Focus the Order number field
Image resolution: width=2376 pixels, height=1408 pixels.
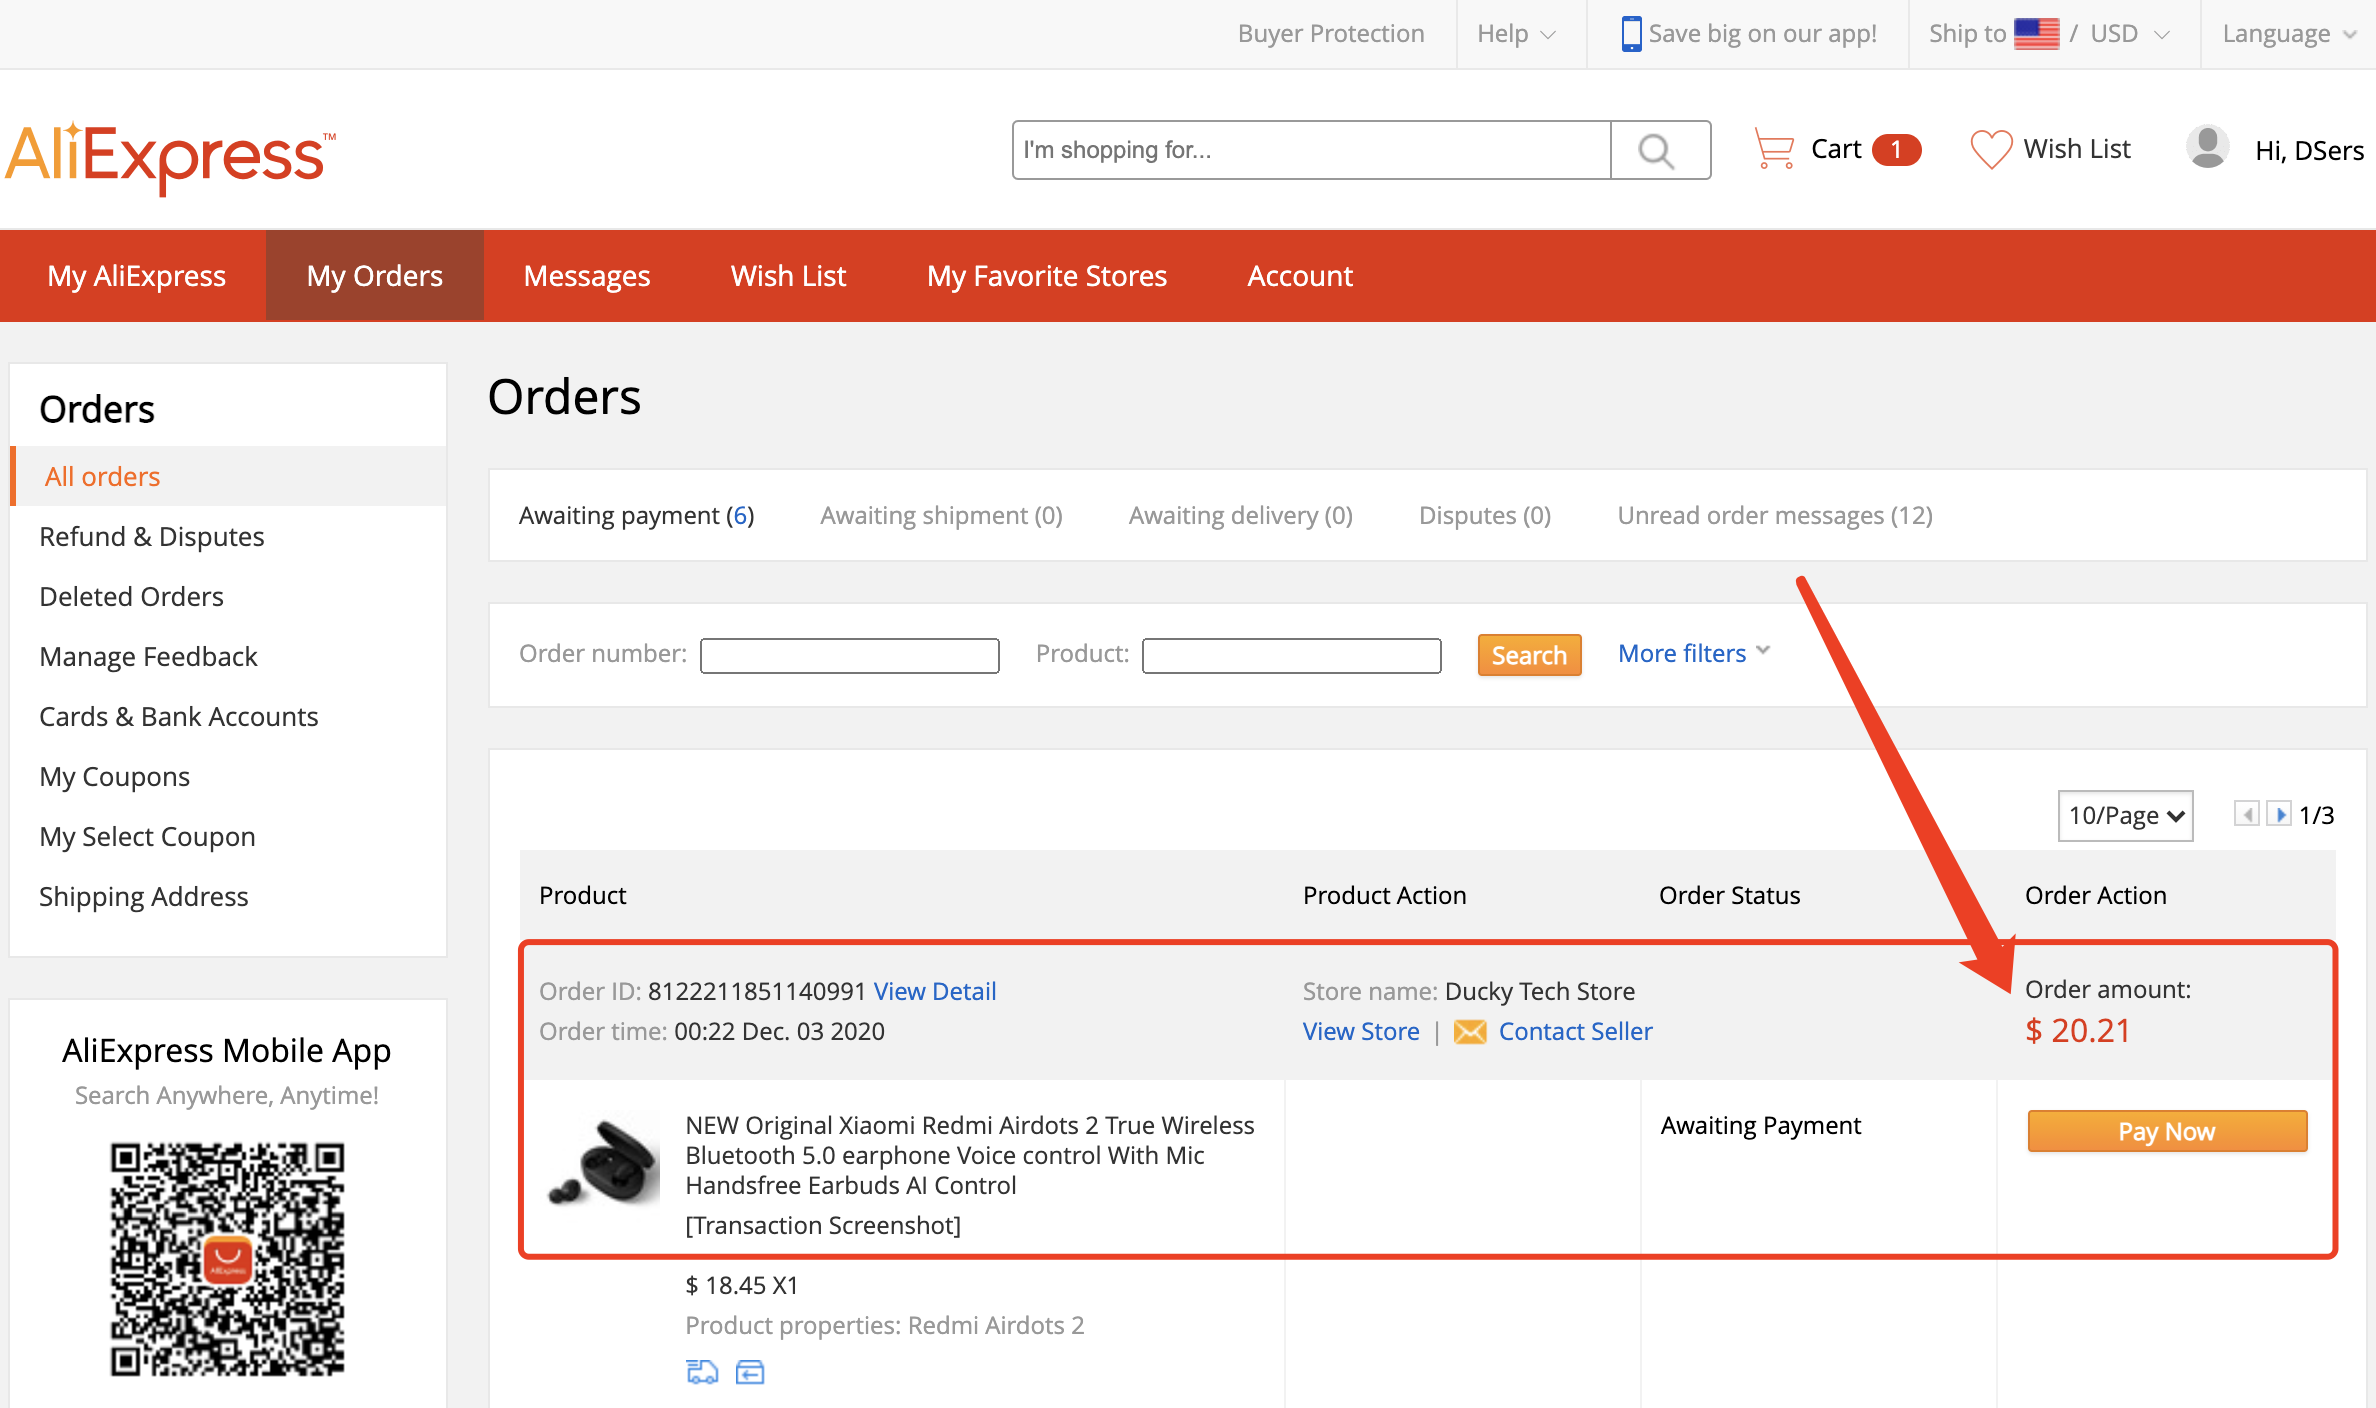coord(849,656)
